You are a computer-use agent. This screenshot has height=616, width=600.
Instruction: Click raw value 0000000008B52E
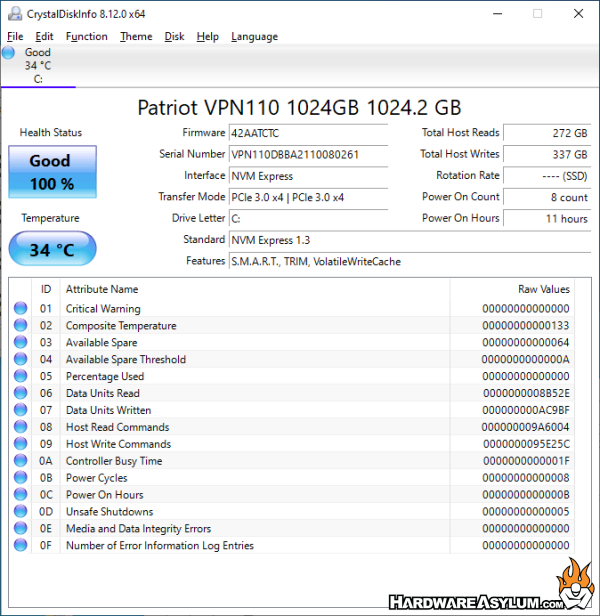[526, 393]
